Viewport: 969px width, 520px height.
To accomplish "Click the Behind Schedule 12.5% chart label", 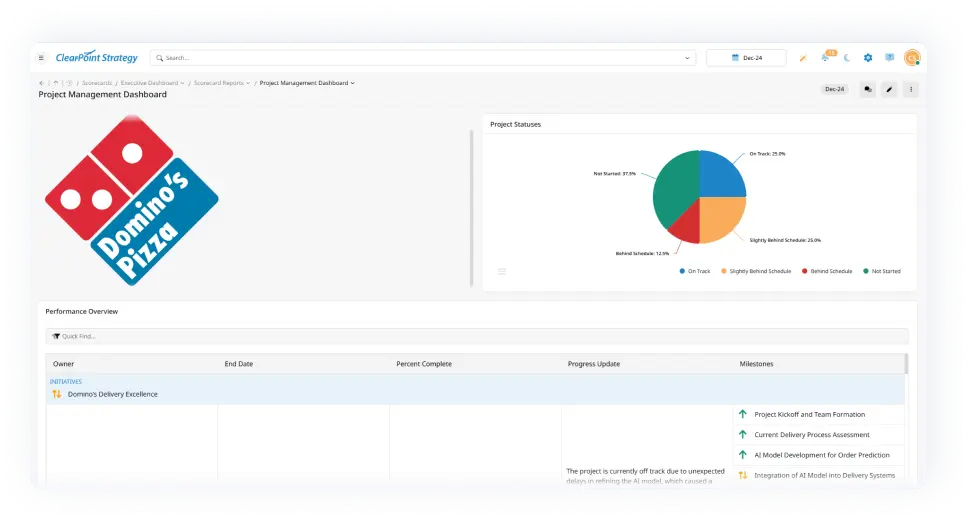I will tap(642, 254).
